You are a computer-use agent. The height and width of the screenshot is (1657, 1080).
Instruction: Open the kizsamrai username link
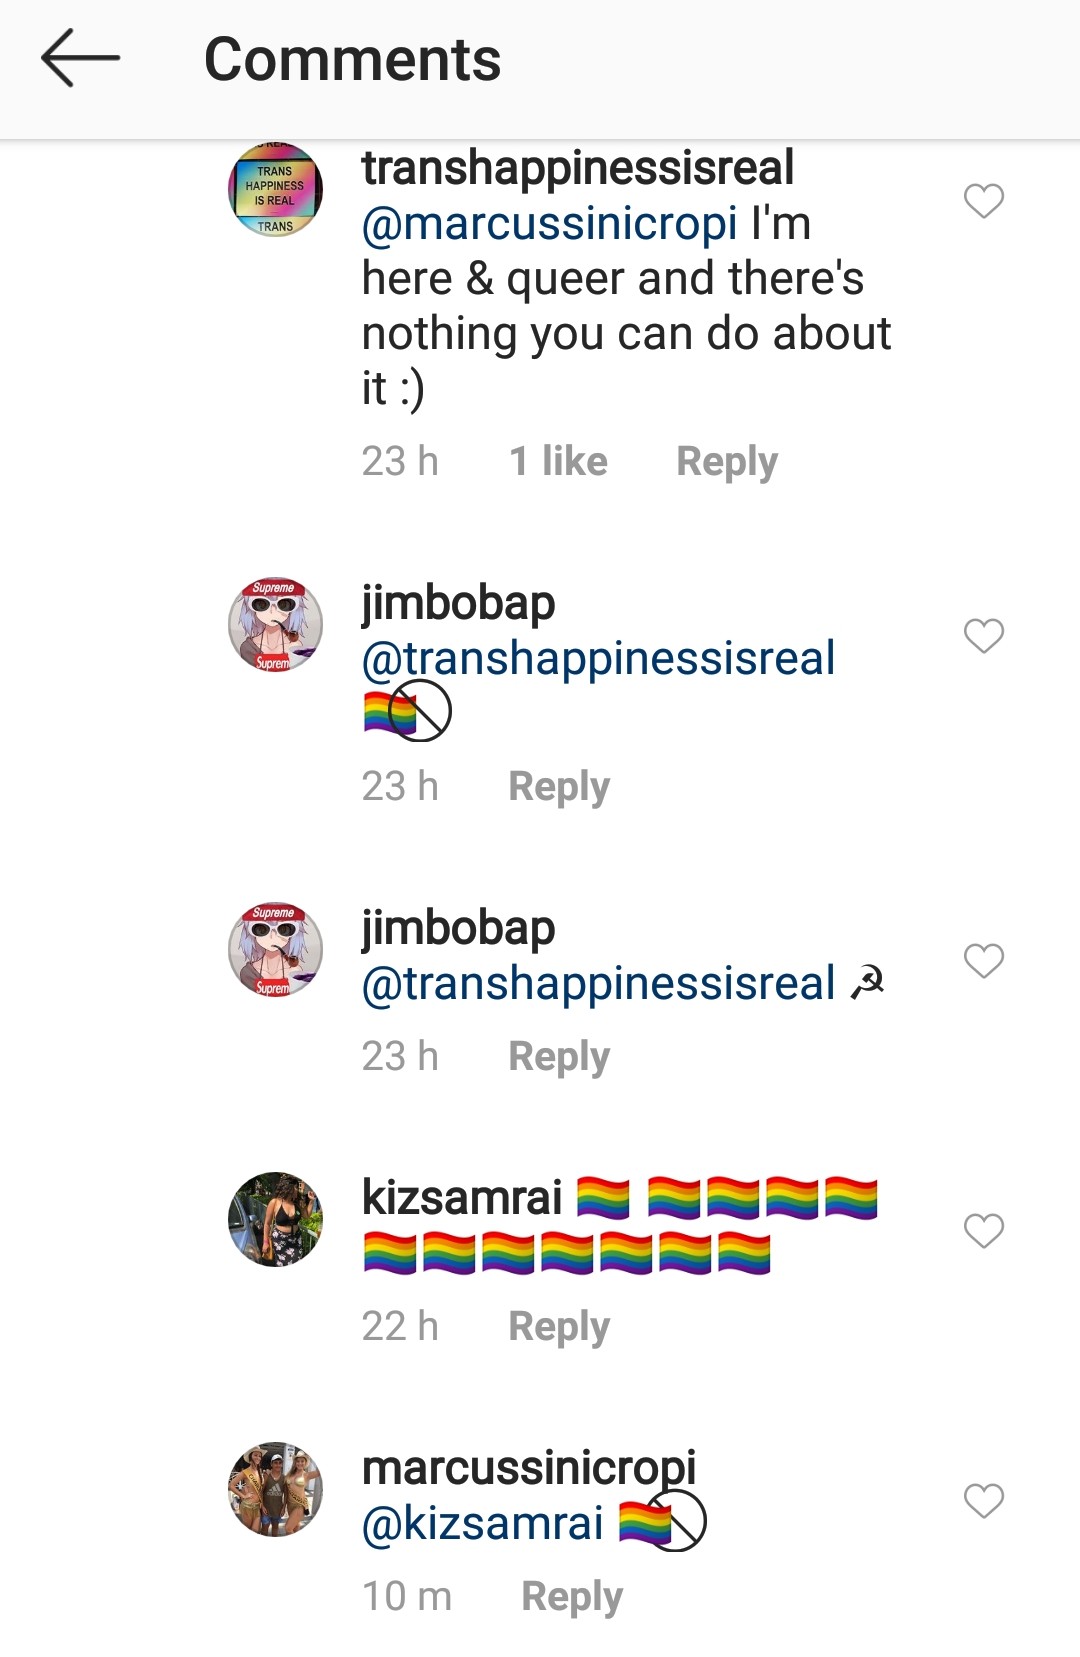tap(461, 1198)
